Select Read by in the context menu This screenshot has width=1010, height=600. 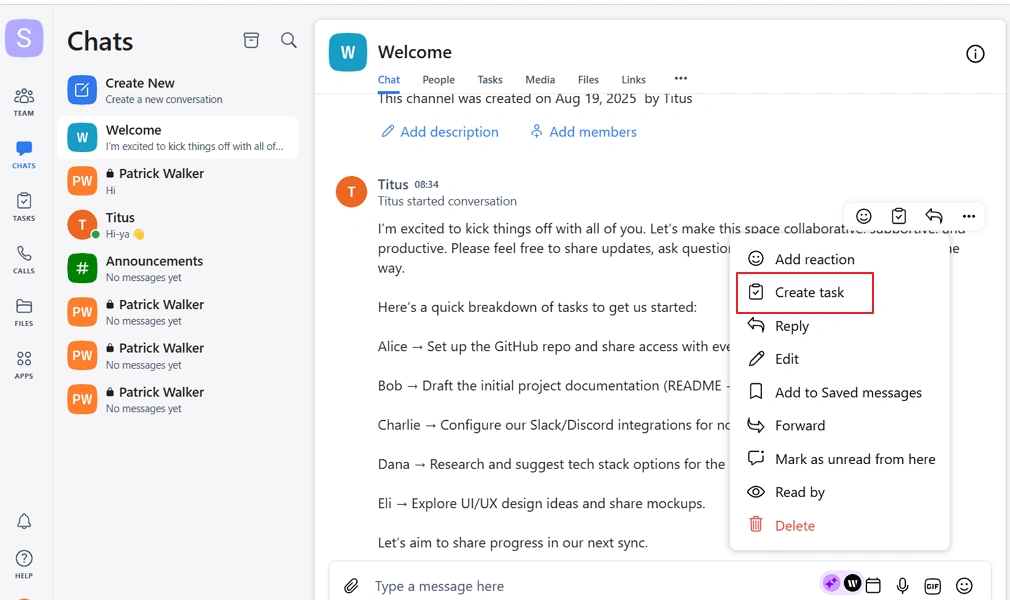pyautogui.click(x=839, y=492)
